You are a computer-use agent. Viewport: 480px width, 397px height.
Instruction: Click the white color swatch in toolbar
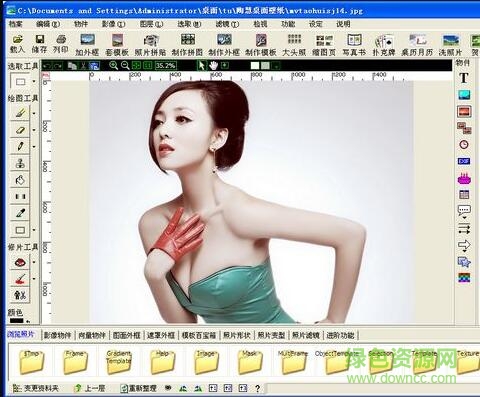pyautogui.click(x=255, y=66)
